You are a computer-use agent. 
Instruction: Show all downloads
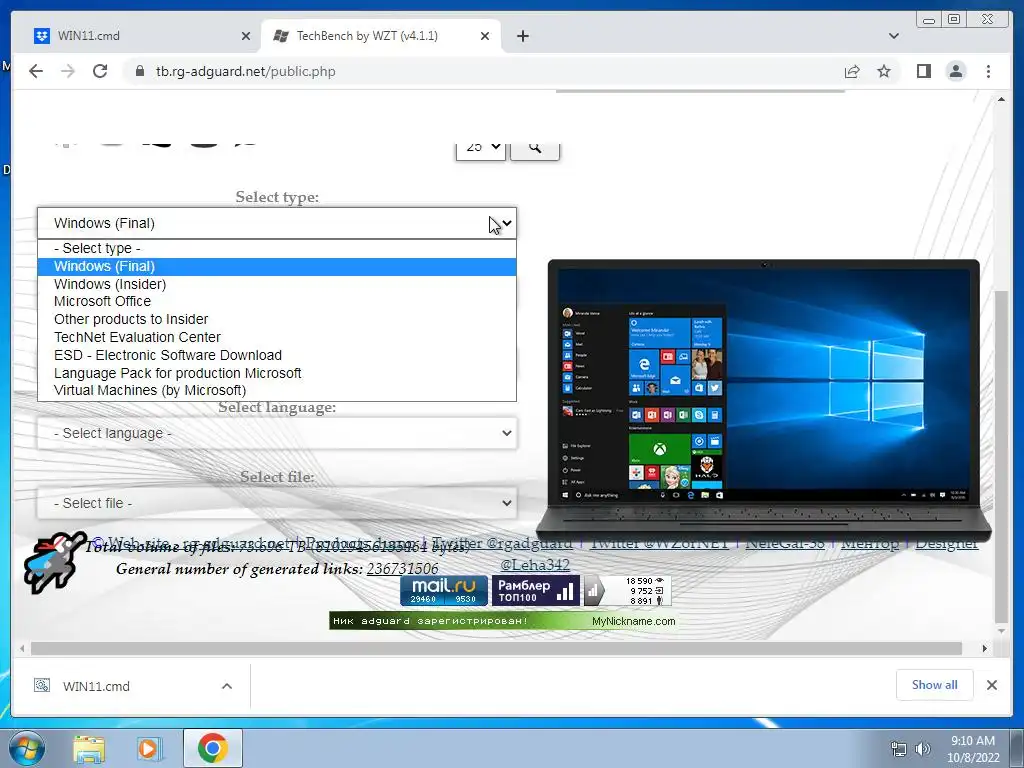point(935,684)
